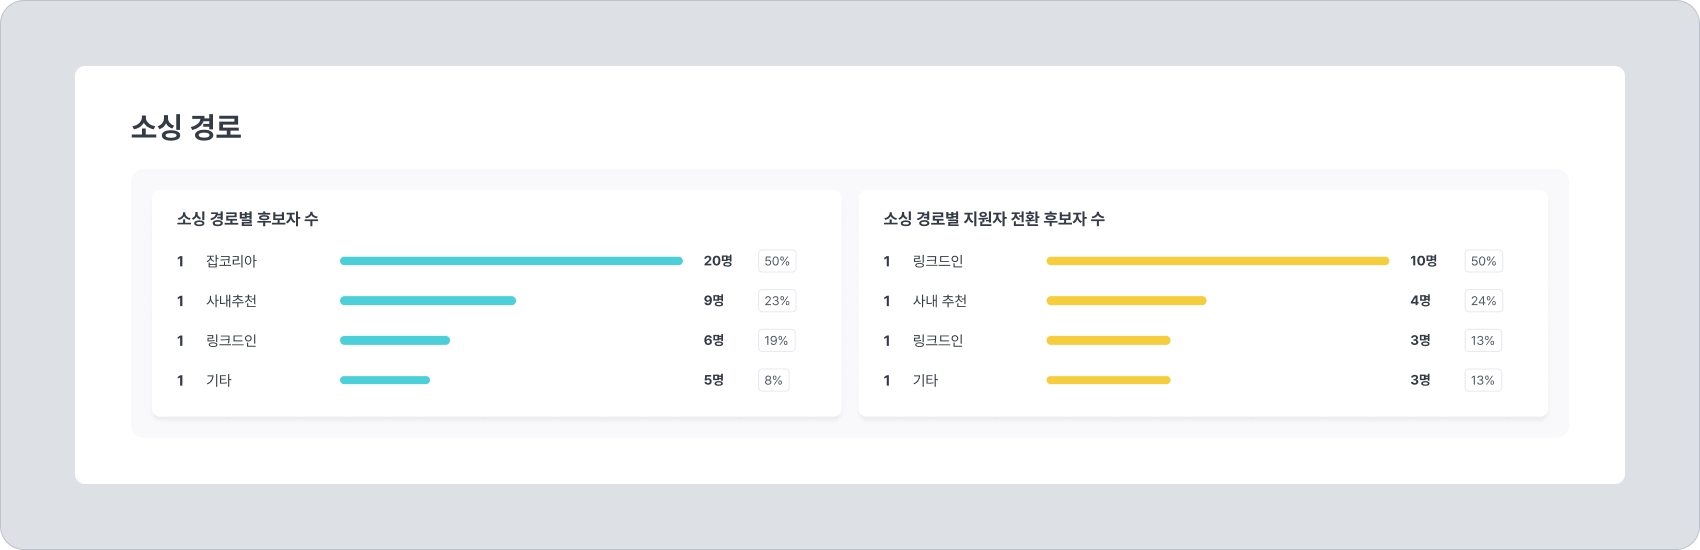Click the 19% percentage badge
Viewport: 1700px width, 550px height.
pos(776,341)
